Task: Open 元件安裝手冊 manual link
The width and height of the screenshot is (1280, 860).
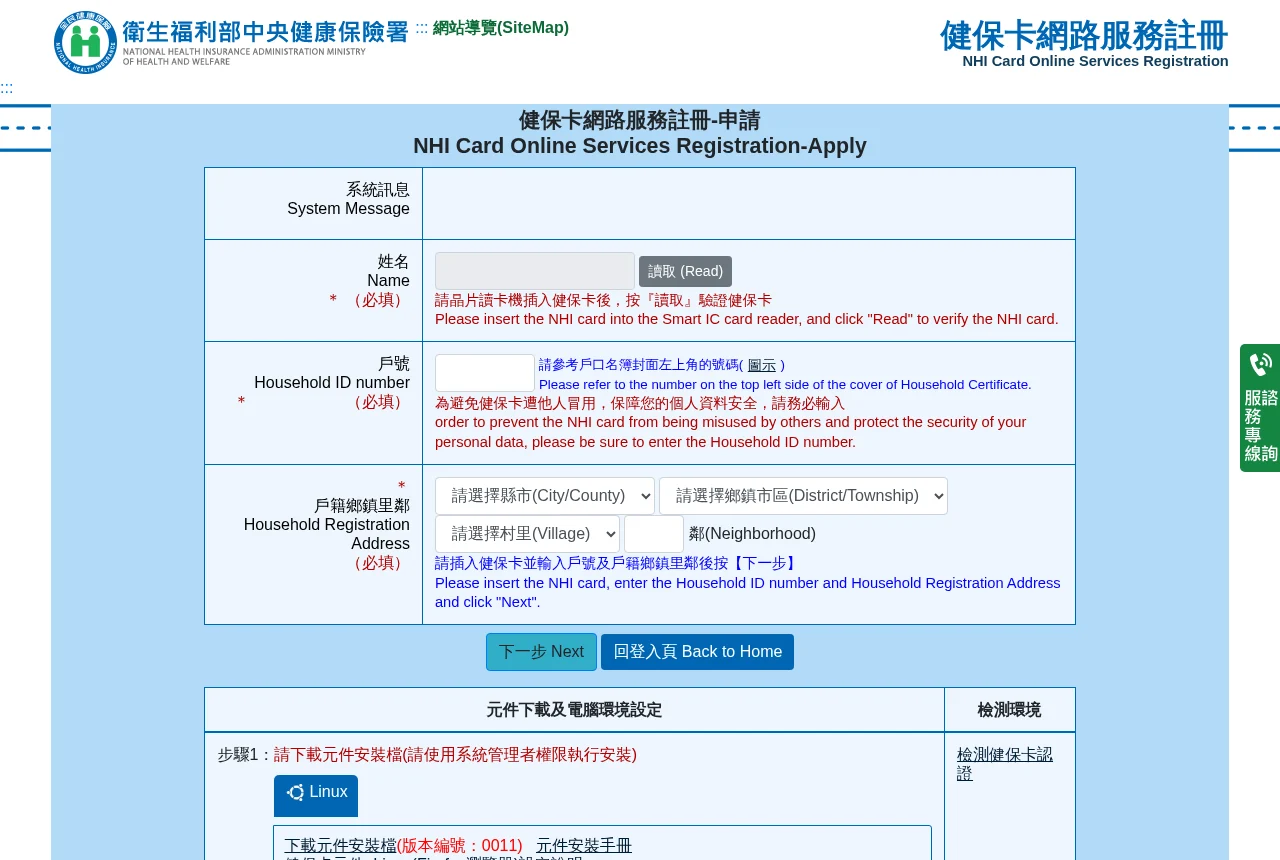Action: coord(584,846)
